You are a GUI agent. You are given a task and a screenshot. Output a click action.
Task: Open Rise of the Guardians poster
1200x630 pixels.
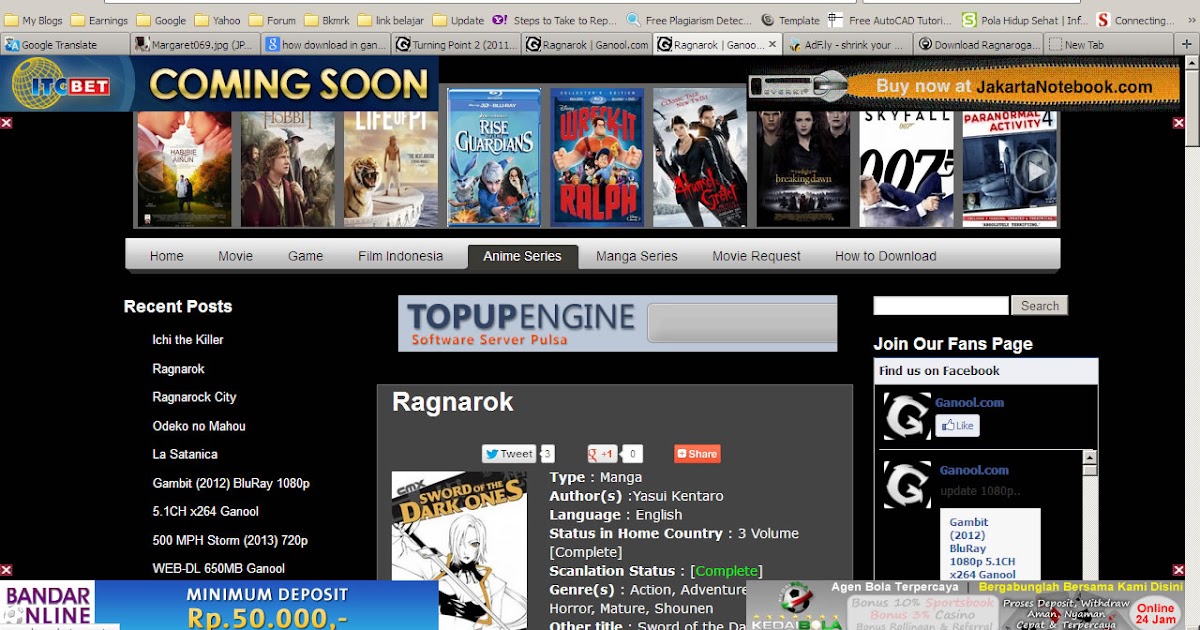click(x=494, y=157)
